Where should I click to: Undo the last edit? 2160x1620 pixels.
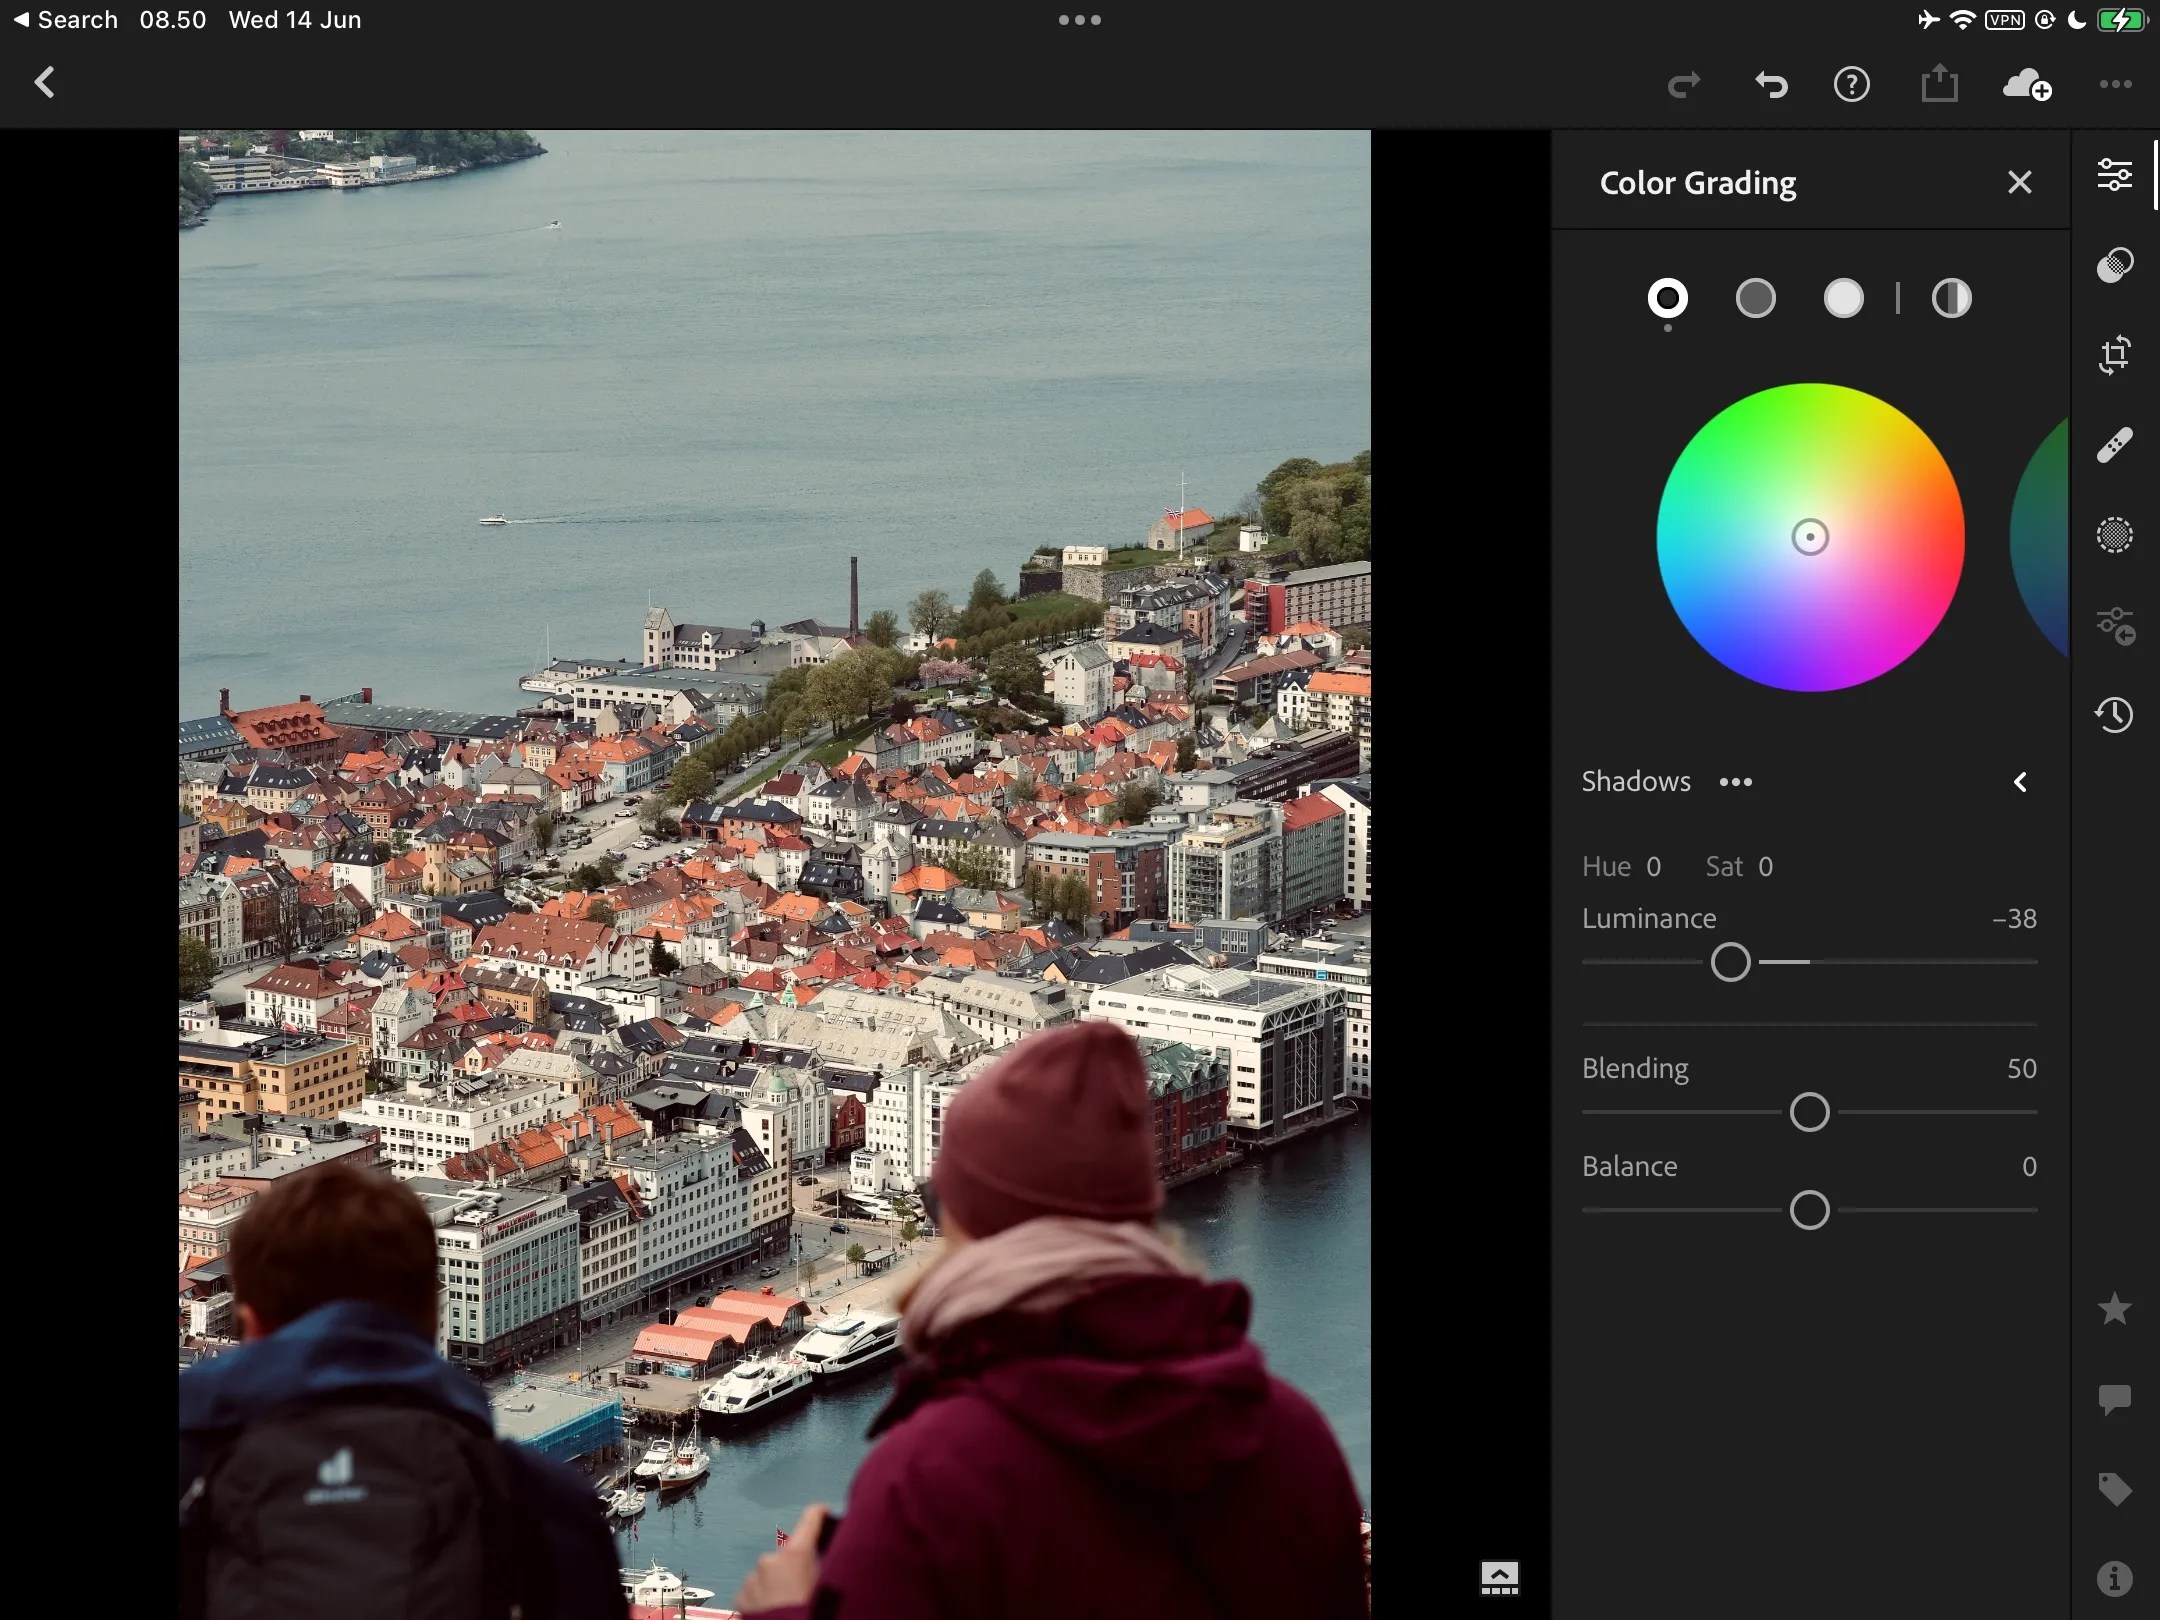[1770, 84]
